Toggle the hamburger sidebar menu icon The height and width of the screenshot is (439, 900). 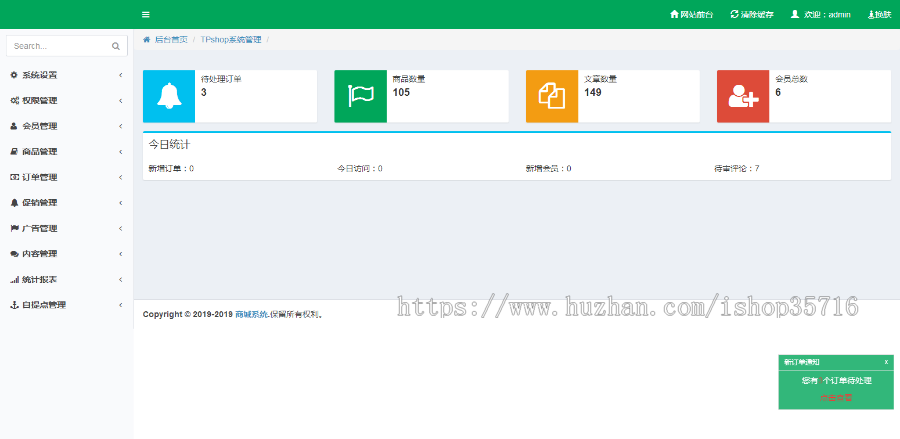tap(146, 14)
